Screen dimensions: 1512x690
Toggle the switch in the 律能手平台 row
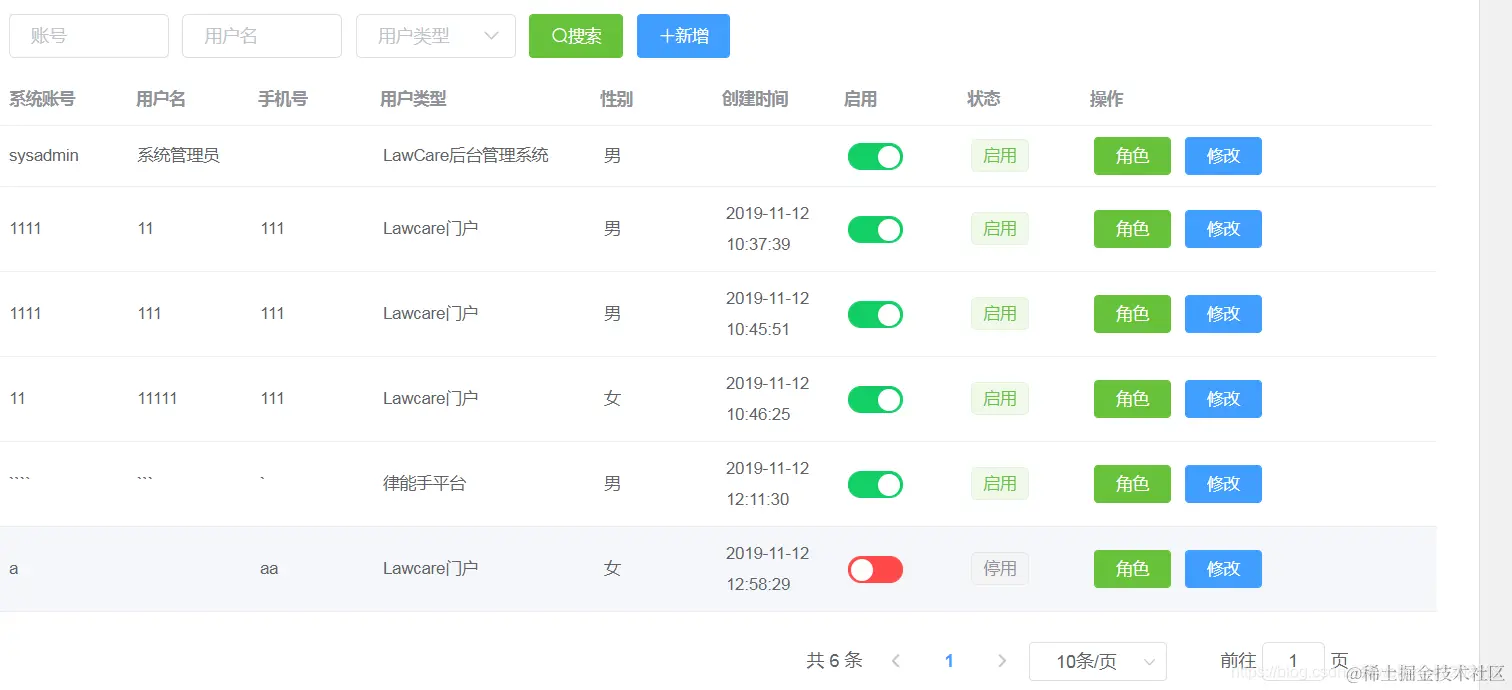tap(875, 485)
